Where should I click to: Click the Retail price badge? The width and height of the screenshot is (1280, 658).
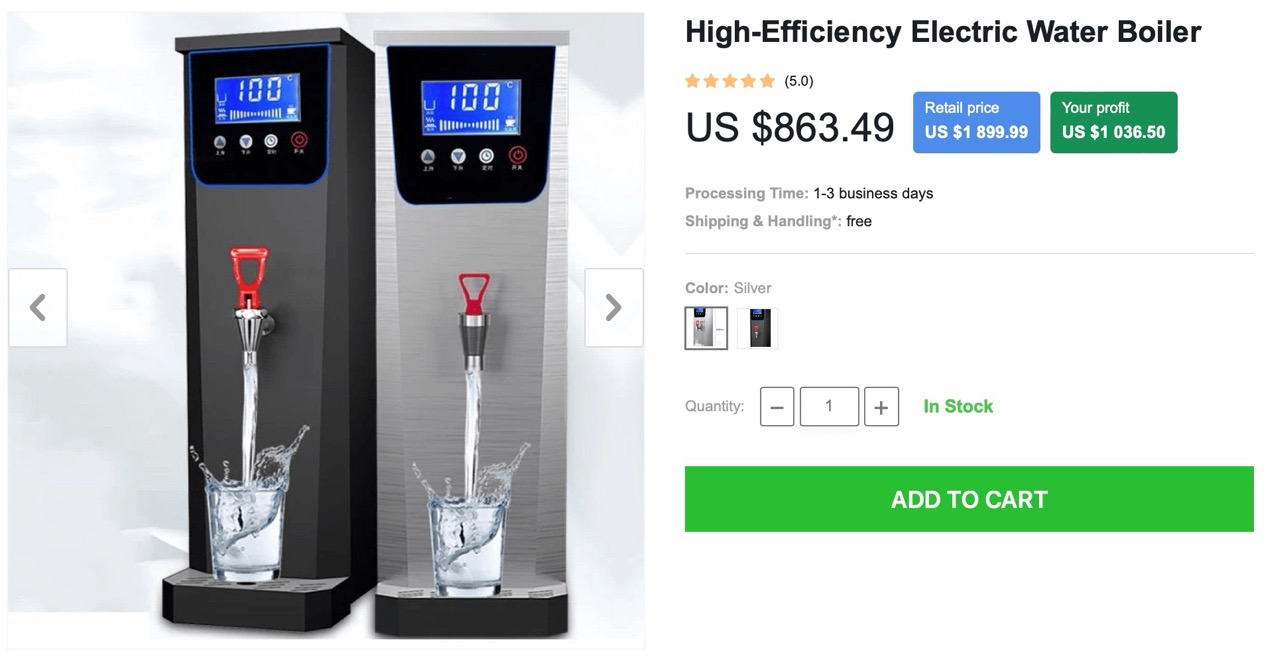pos(976,122)
